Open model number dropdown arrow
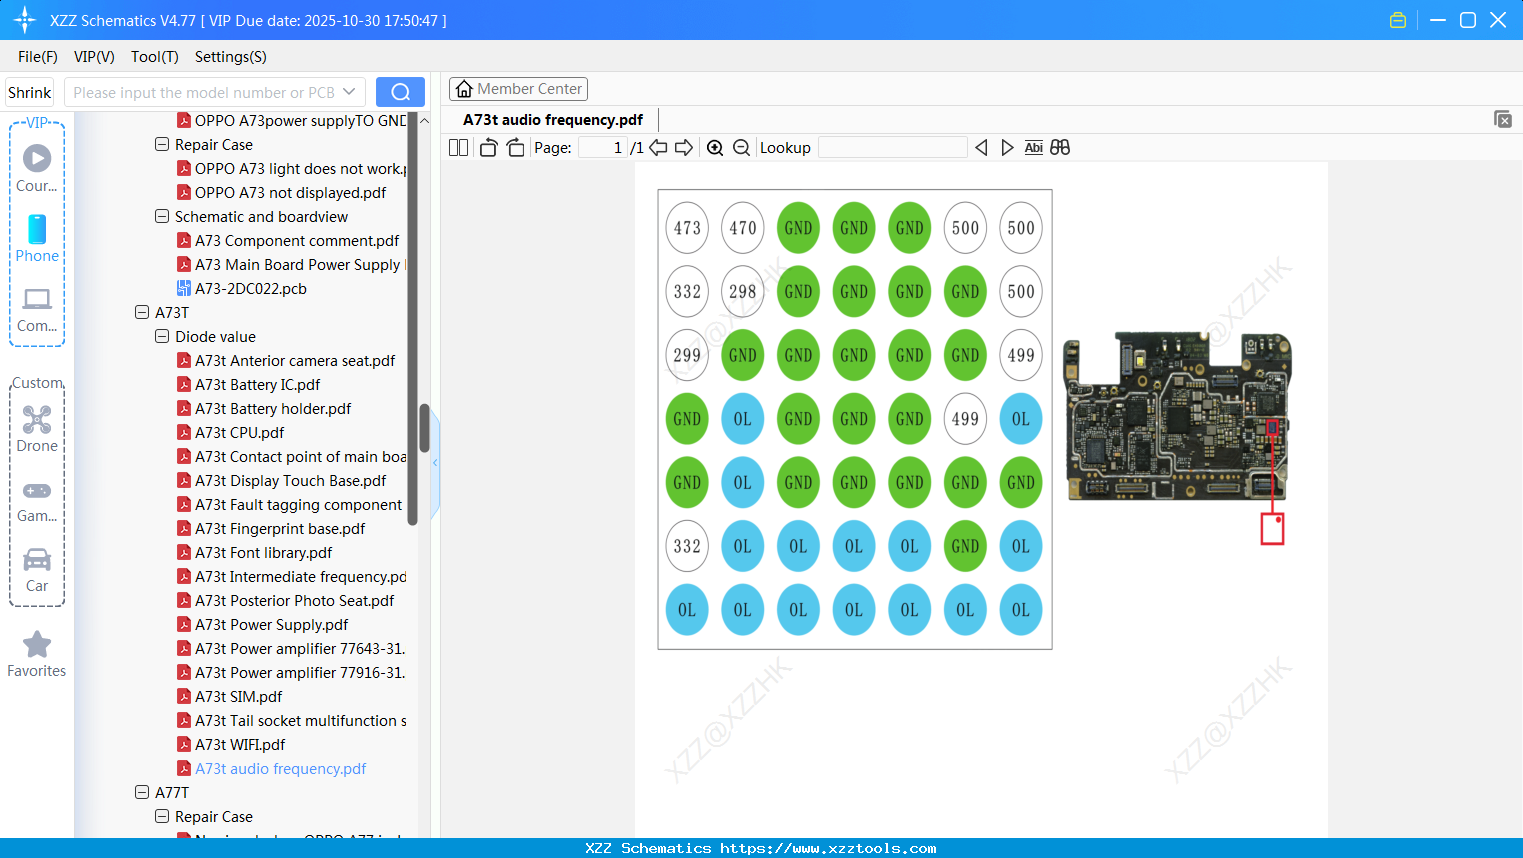The image size is (1523, 858). [349, 92]
